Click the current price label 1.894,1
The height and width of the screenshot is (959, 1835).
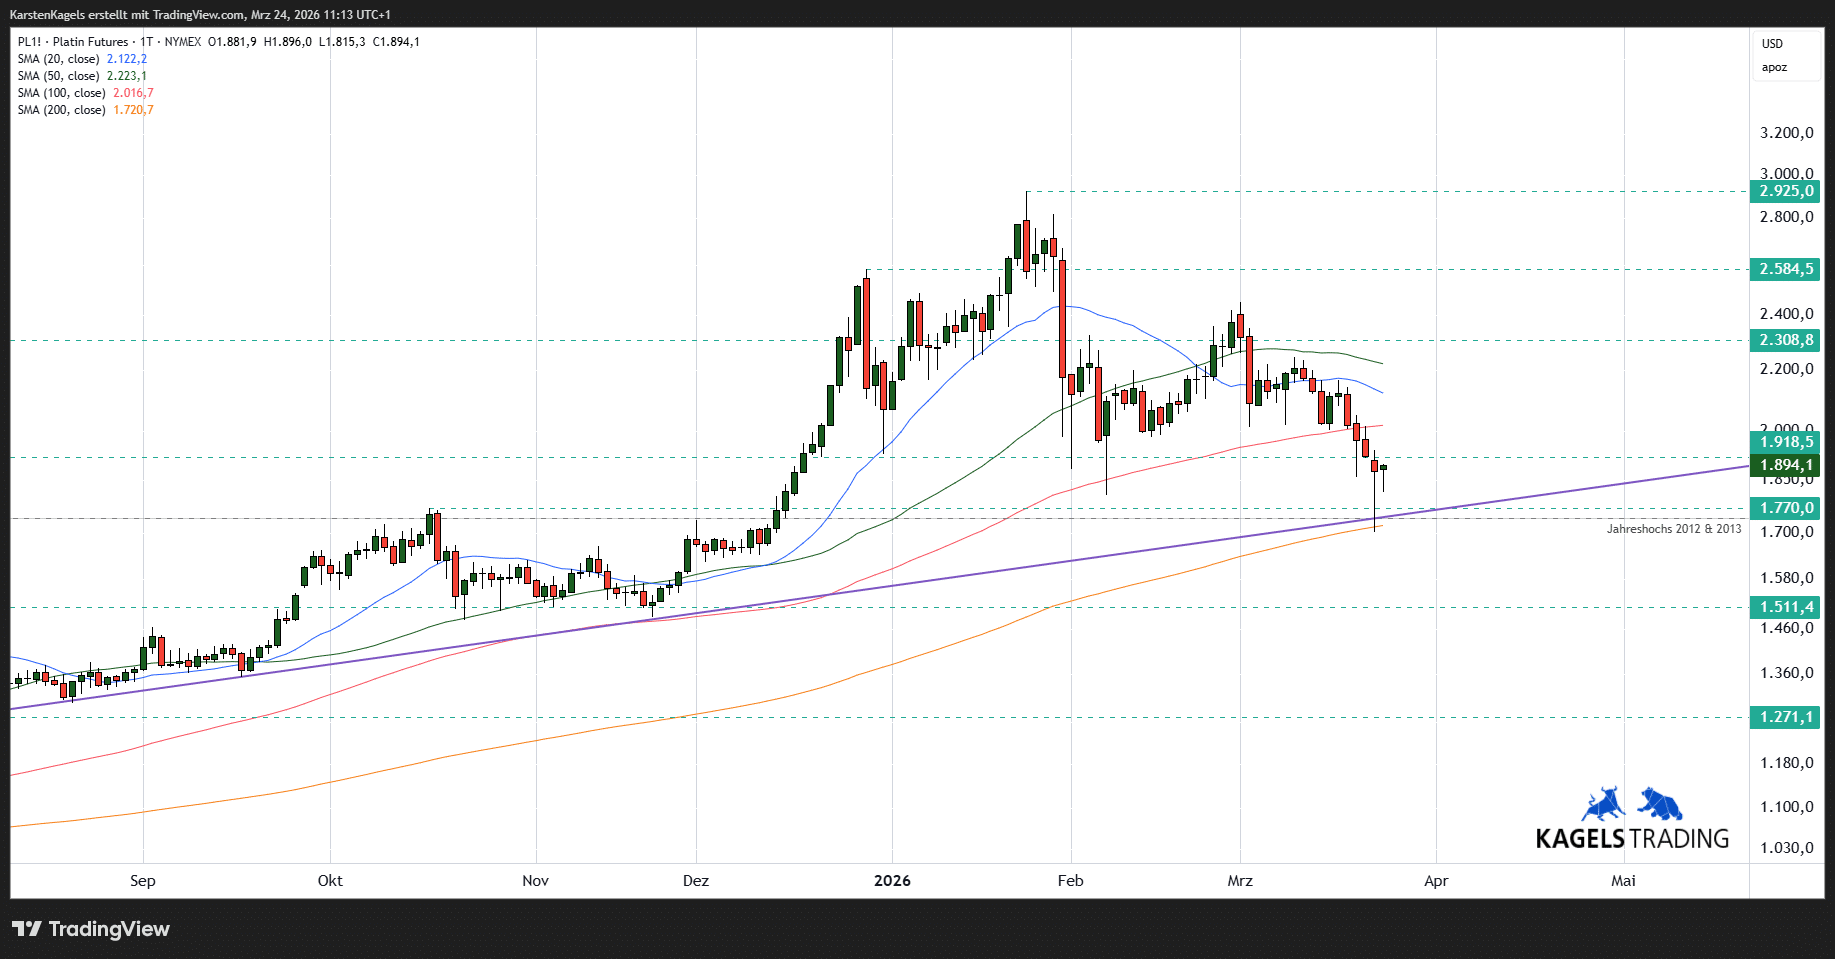click(1786, 465)
